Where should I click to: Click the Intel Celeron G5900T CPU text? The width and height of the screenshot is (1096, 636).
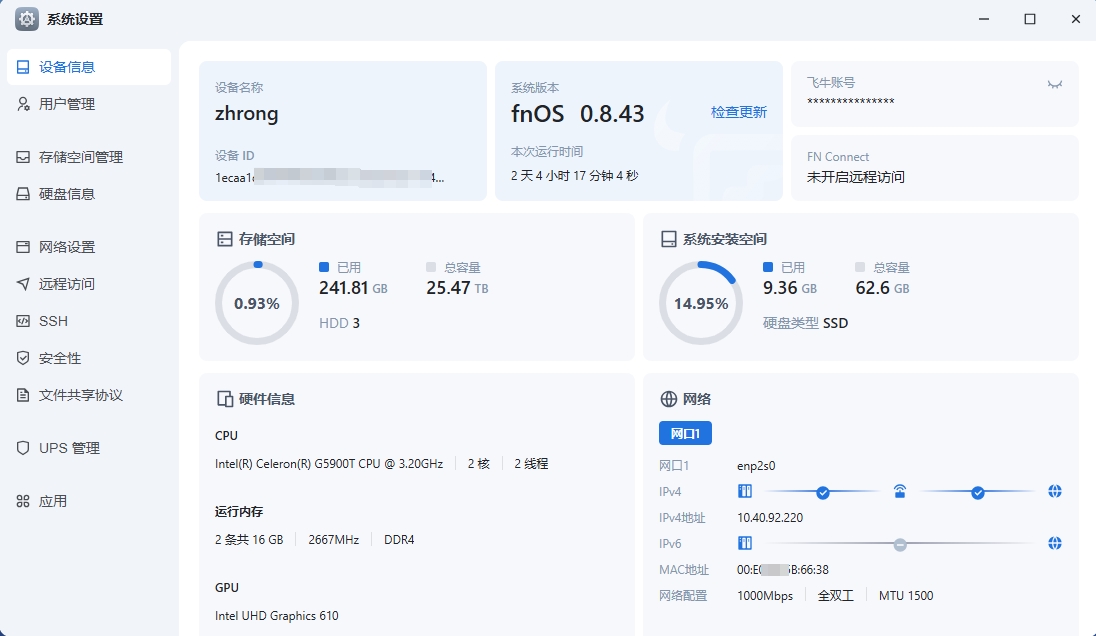(x=329, y=464)
